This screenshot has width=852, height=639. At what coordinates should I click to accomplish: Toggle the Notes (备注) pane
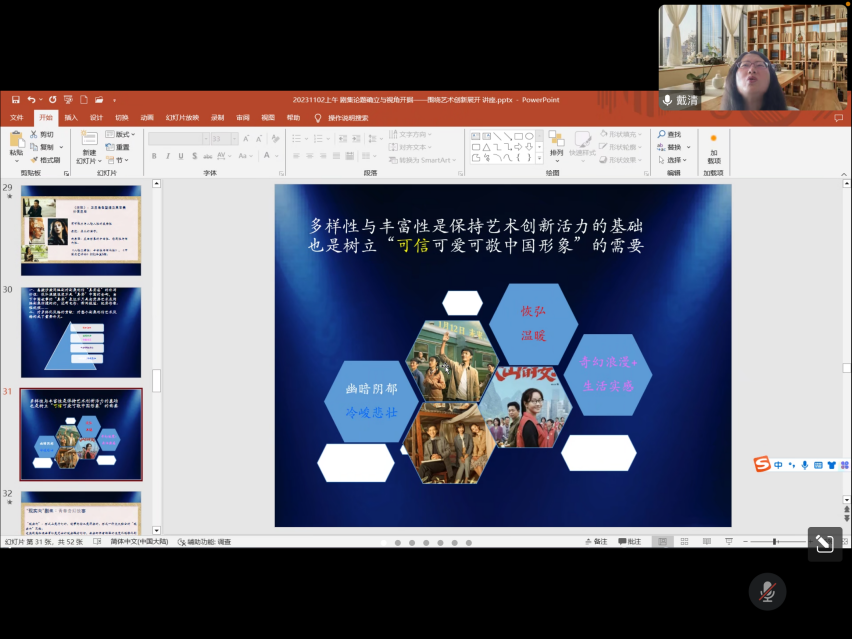594,542
